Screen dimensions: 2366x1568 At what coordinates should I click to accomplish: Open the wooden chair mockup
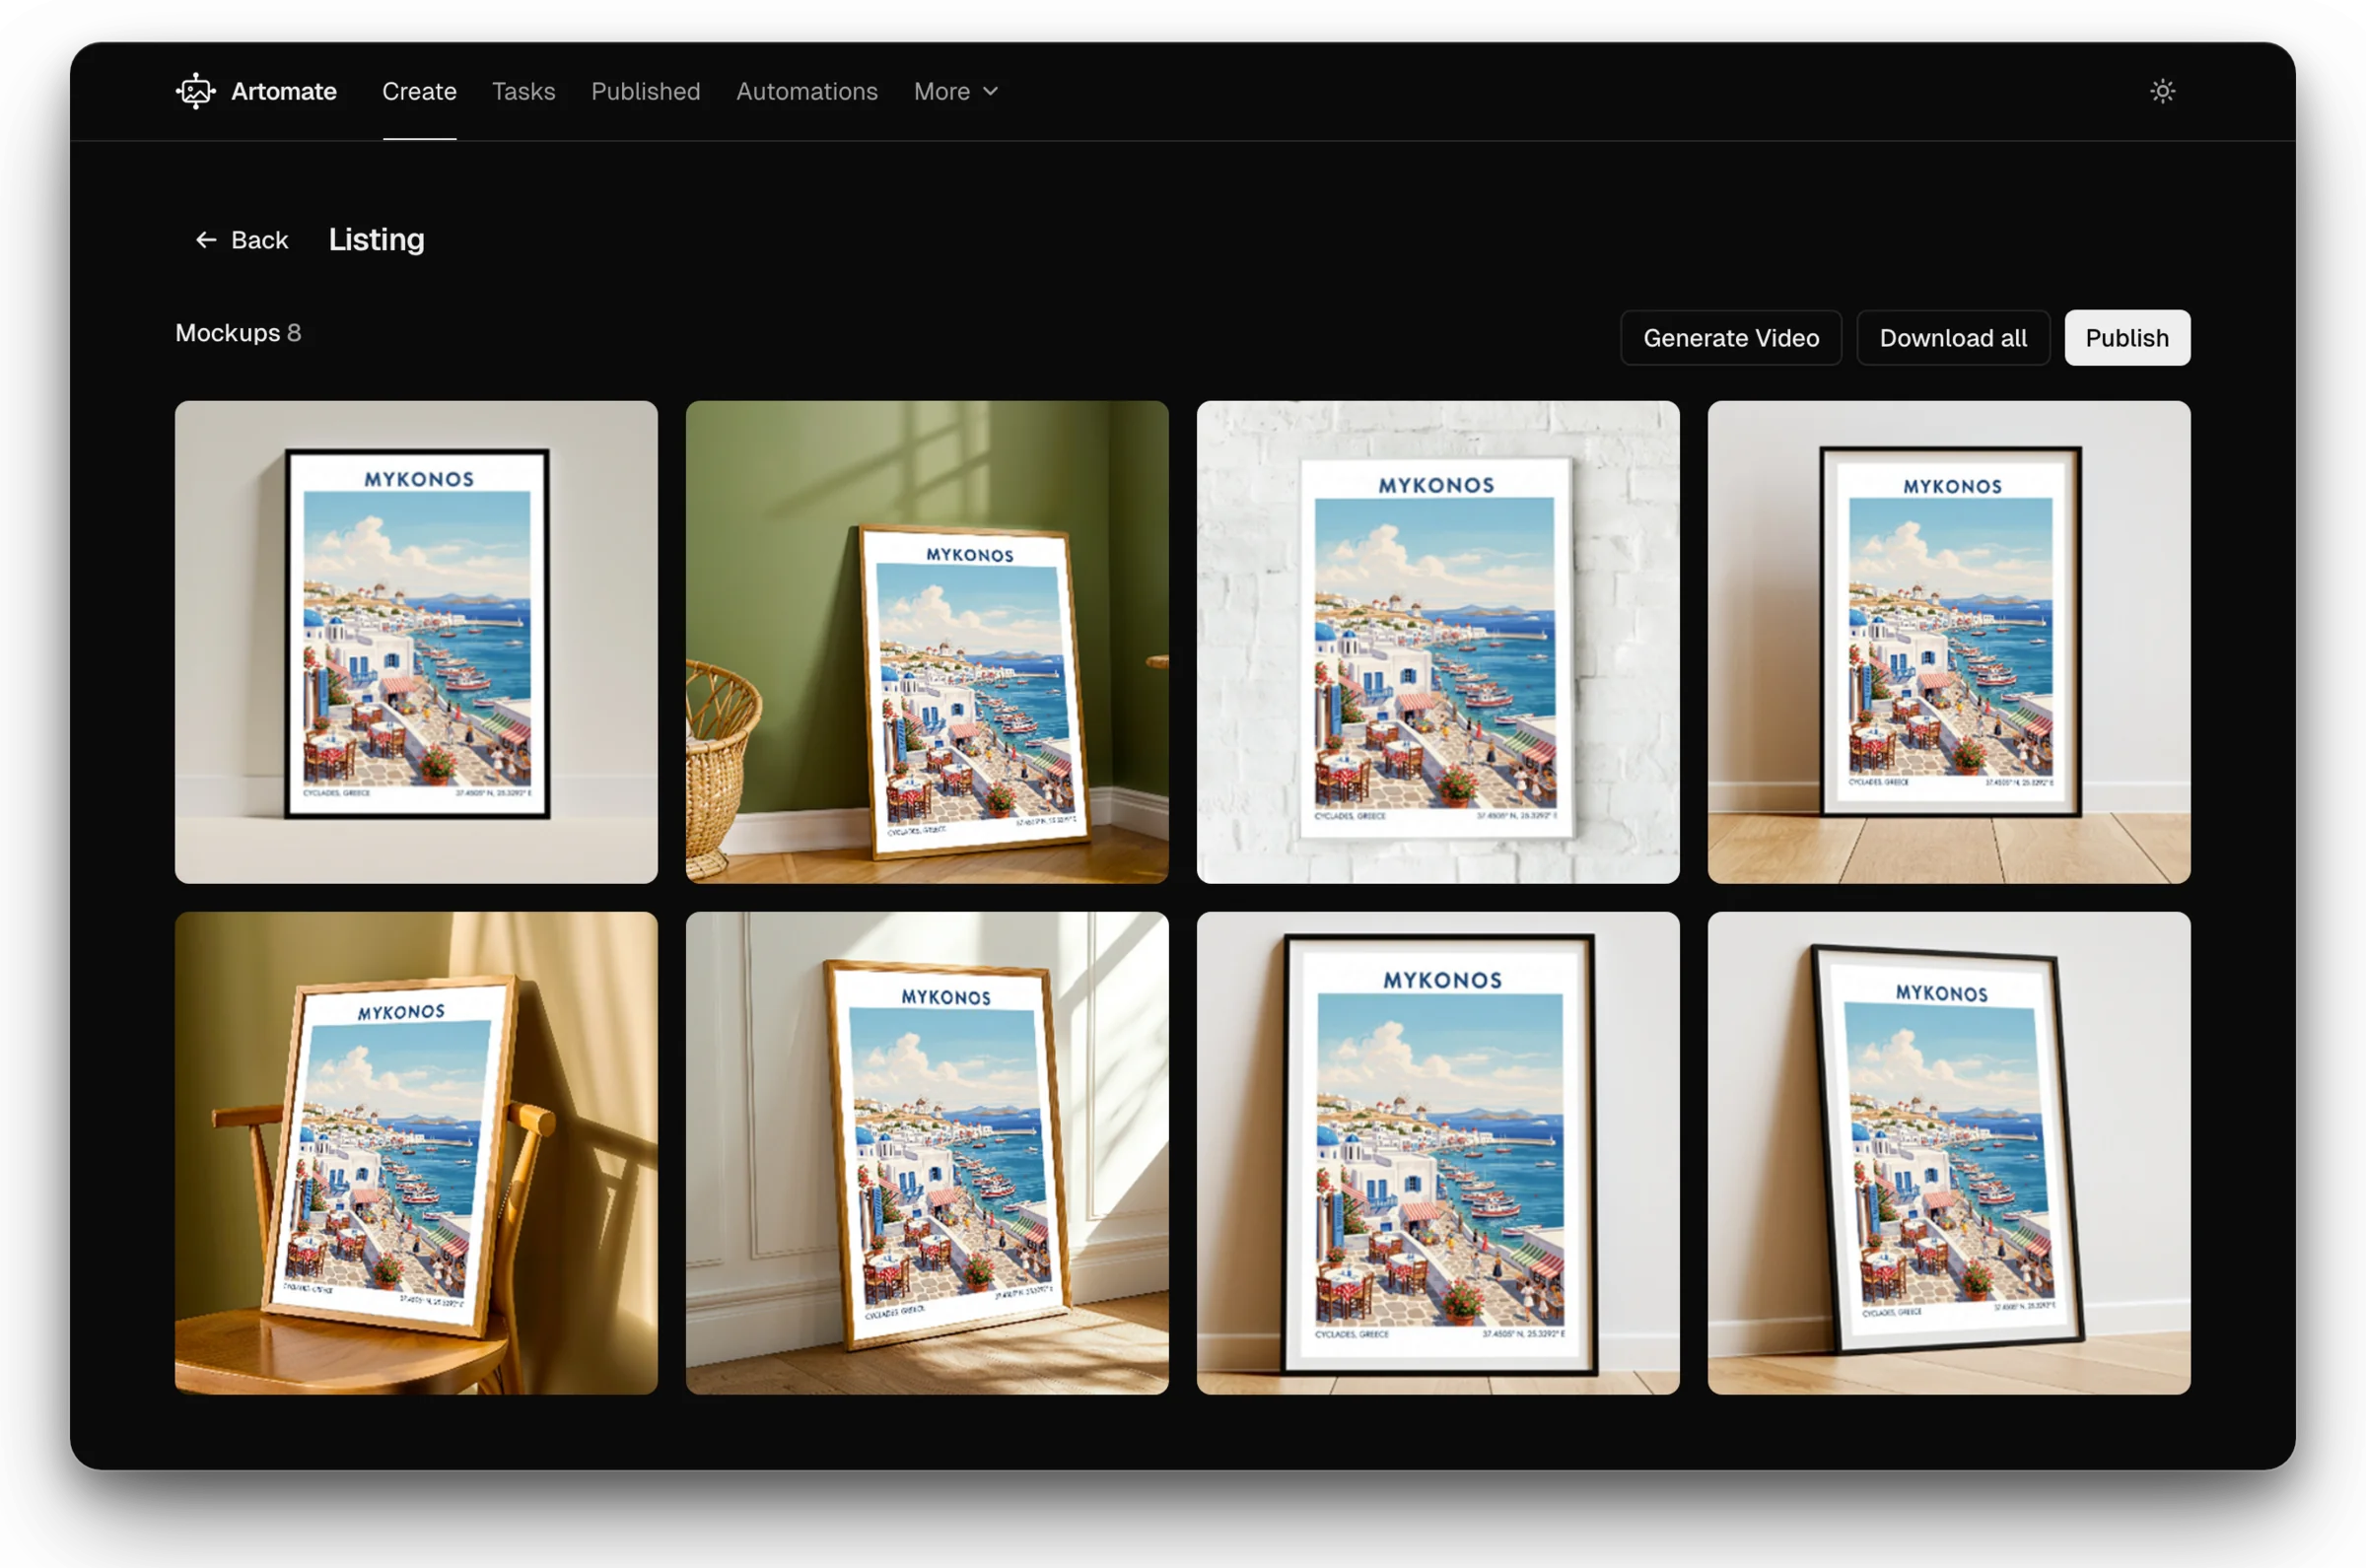tap(416, 1153)
